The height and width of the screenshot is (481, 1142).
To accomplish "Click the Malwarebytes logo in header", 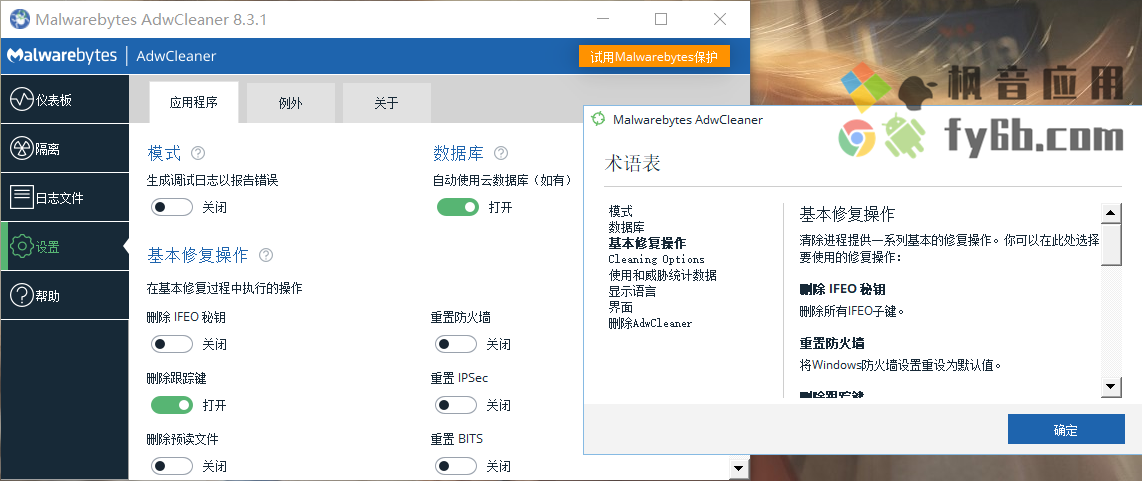I will click(x=62, y=56).
